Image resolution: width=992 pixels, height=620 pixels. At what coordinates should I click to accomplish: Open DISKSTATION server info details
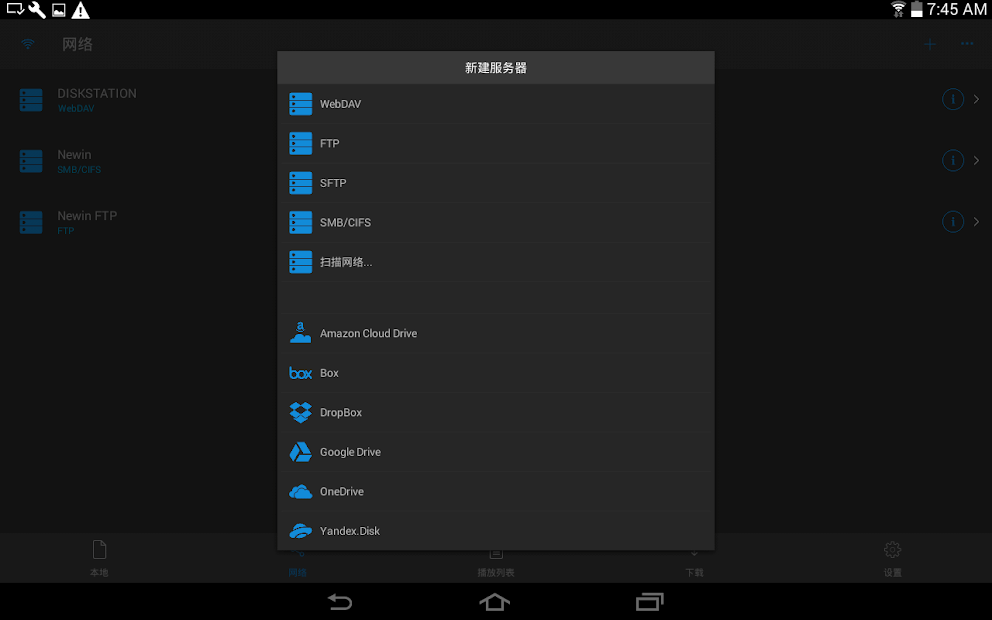[952, 99]
